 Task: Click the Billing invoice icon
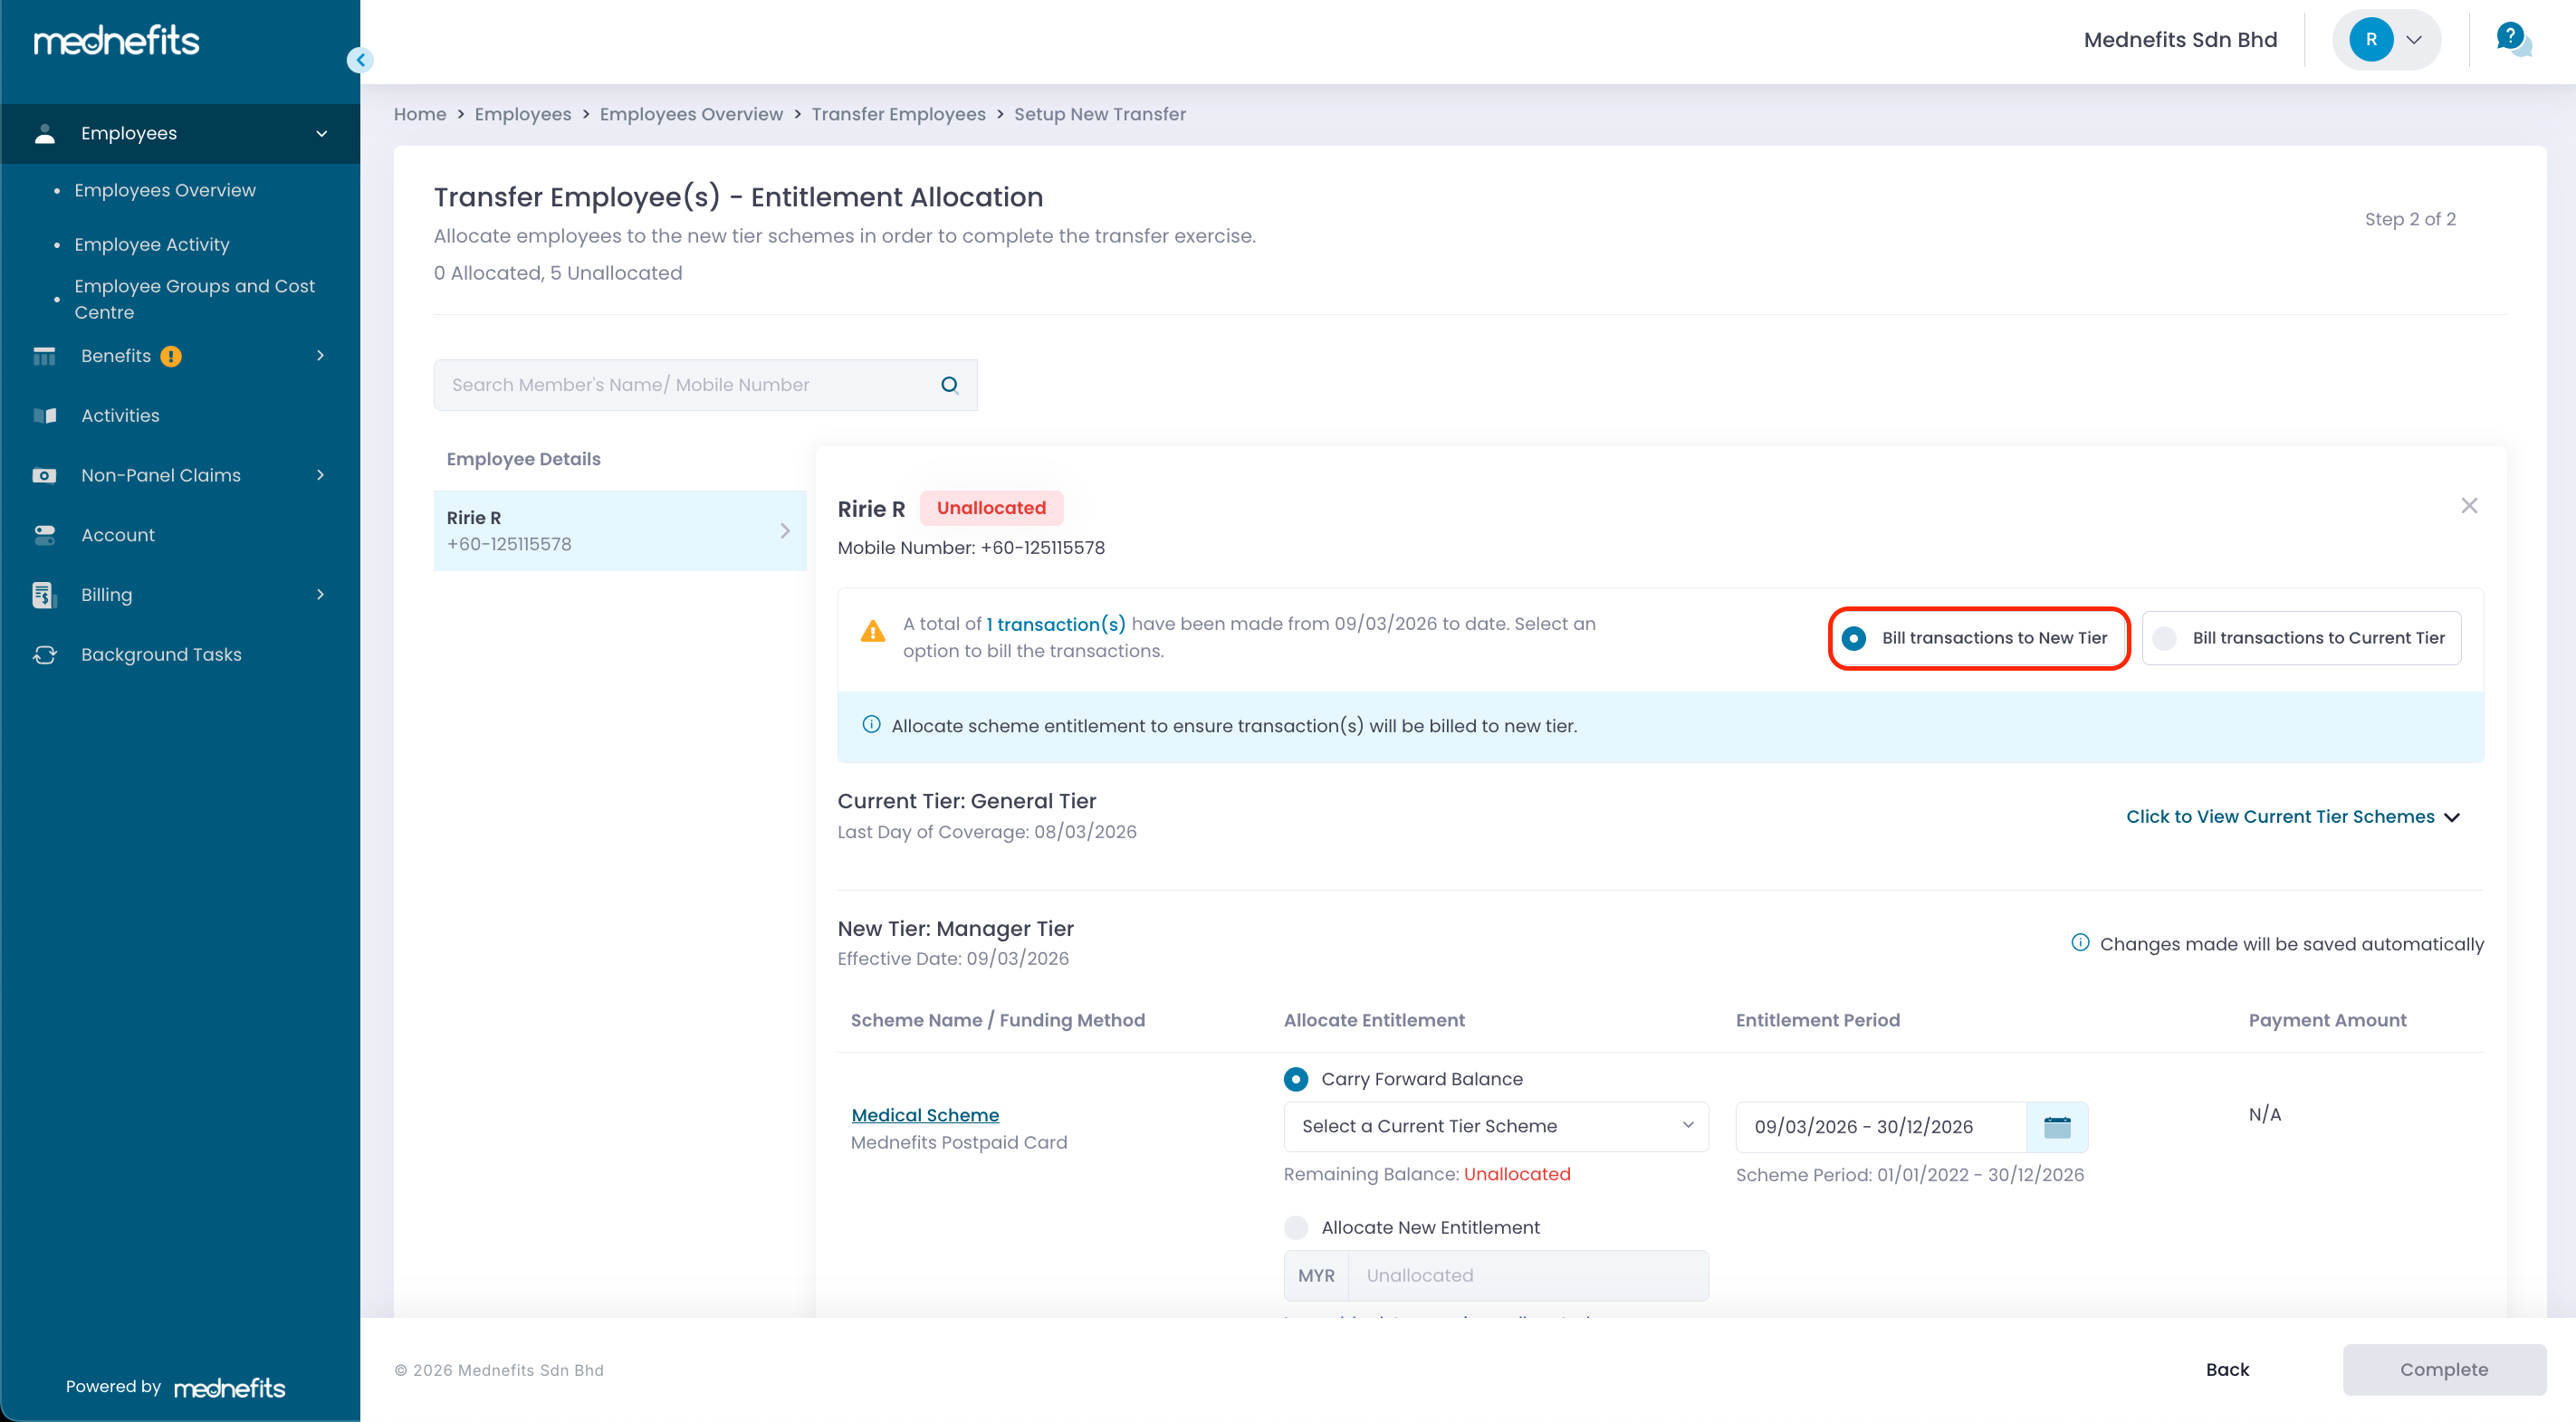pyautogui.click(x=44, y=595)
